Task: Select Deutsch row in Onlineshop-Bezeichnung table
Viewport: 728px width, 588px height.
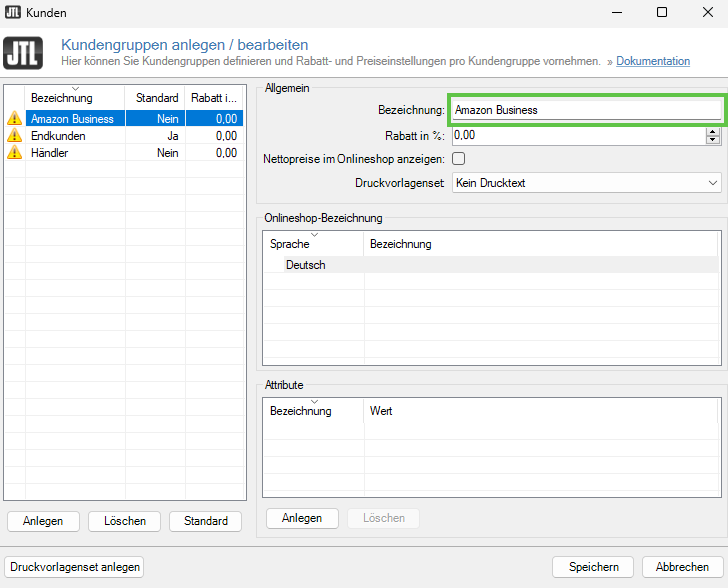Action: coord(305,265)
